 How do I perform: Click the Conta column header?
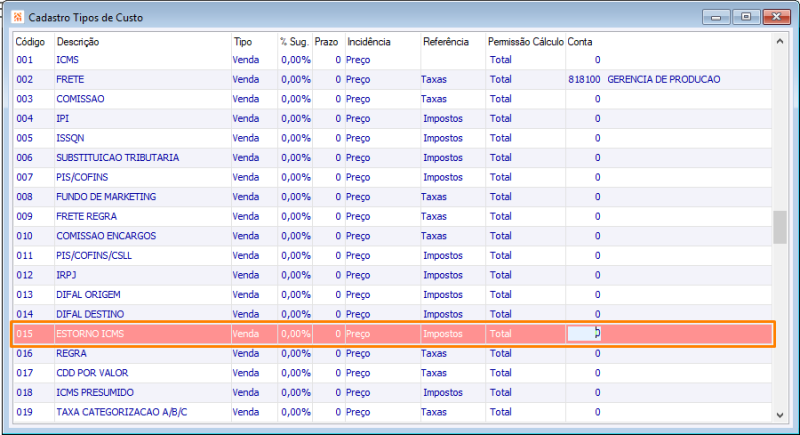580,42
